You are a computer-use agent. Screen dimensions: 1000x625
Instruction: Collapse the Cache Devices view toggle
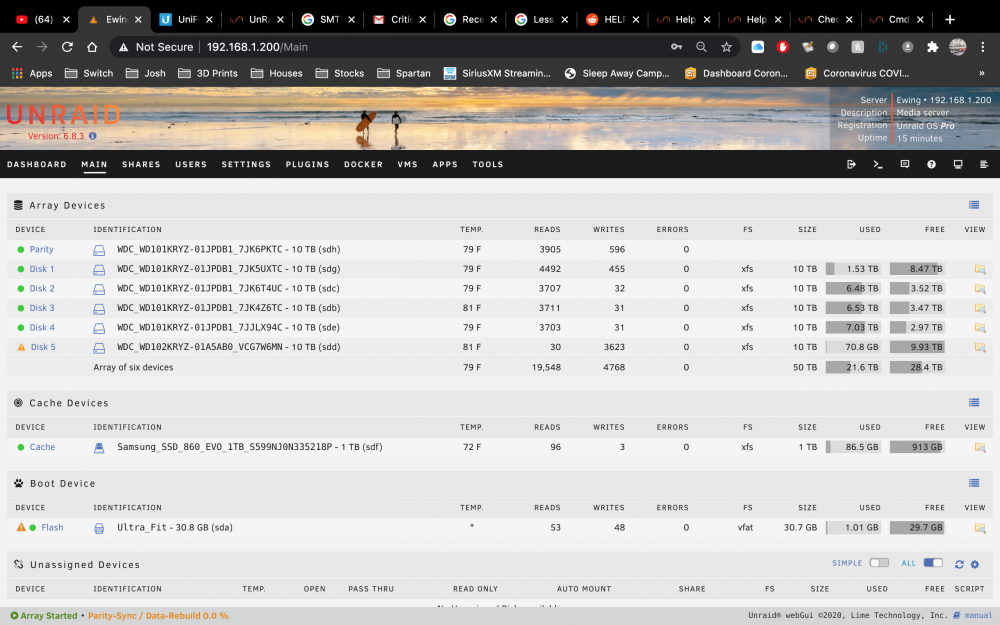pyautogui.click(x=974, y=402)
